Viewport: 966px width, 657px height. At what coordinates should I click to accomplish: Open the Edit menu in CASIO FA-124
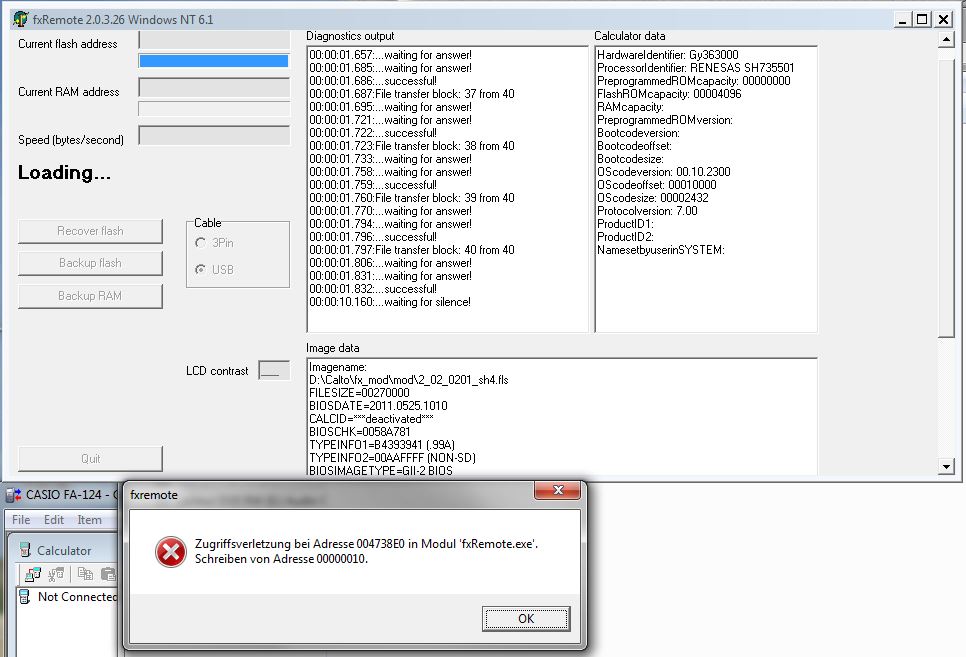click(x=54, y=520)
